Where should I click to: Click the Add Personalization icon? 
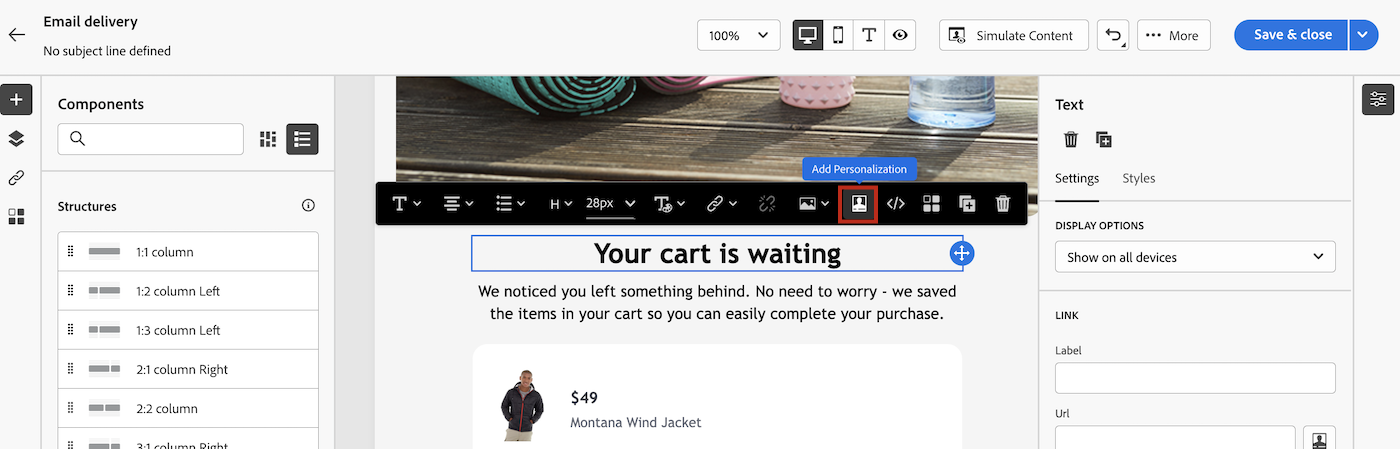click(858, 204)
